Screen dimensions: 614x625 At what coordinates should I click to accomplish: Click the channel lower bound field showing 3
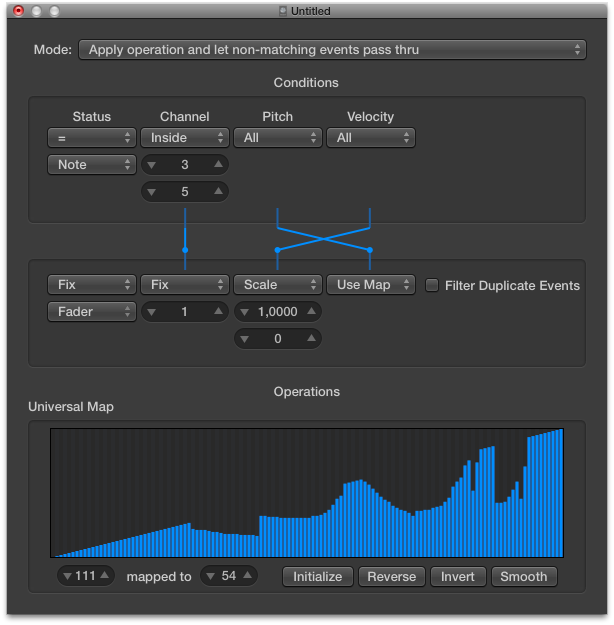(x=185, y=165)
